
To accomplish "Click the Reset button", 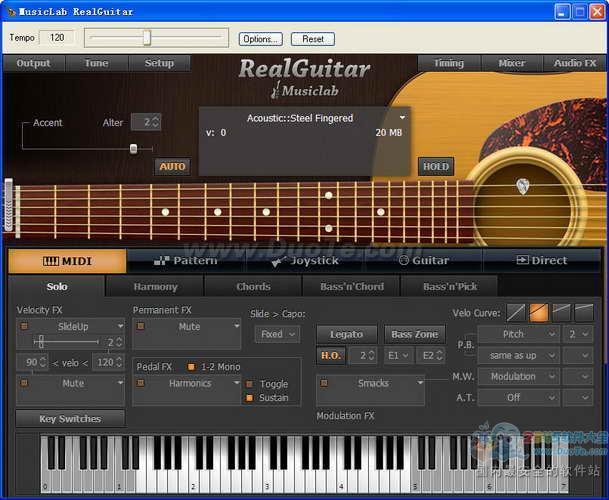I will pyautogui.click(x=313, y=39).
